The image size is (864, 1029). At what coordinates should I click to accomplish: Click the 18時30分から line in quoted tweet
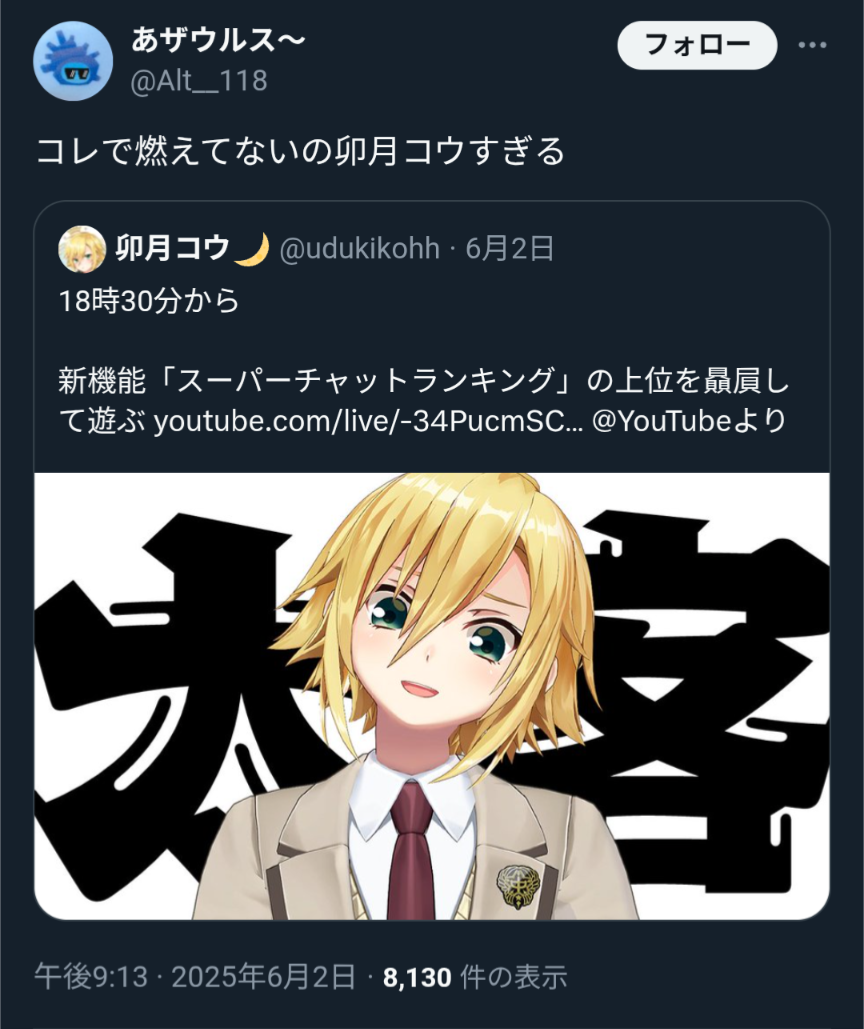[149, 301]
